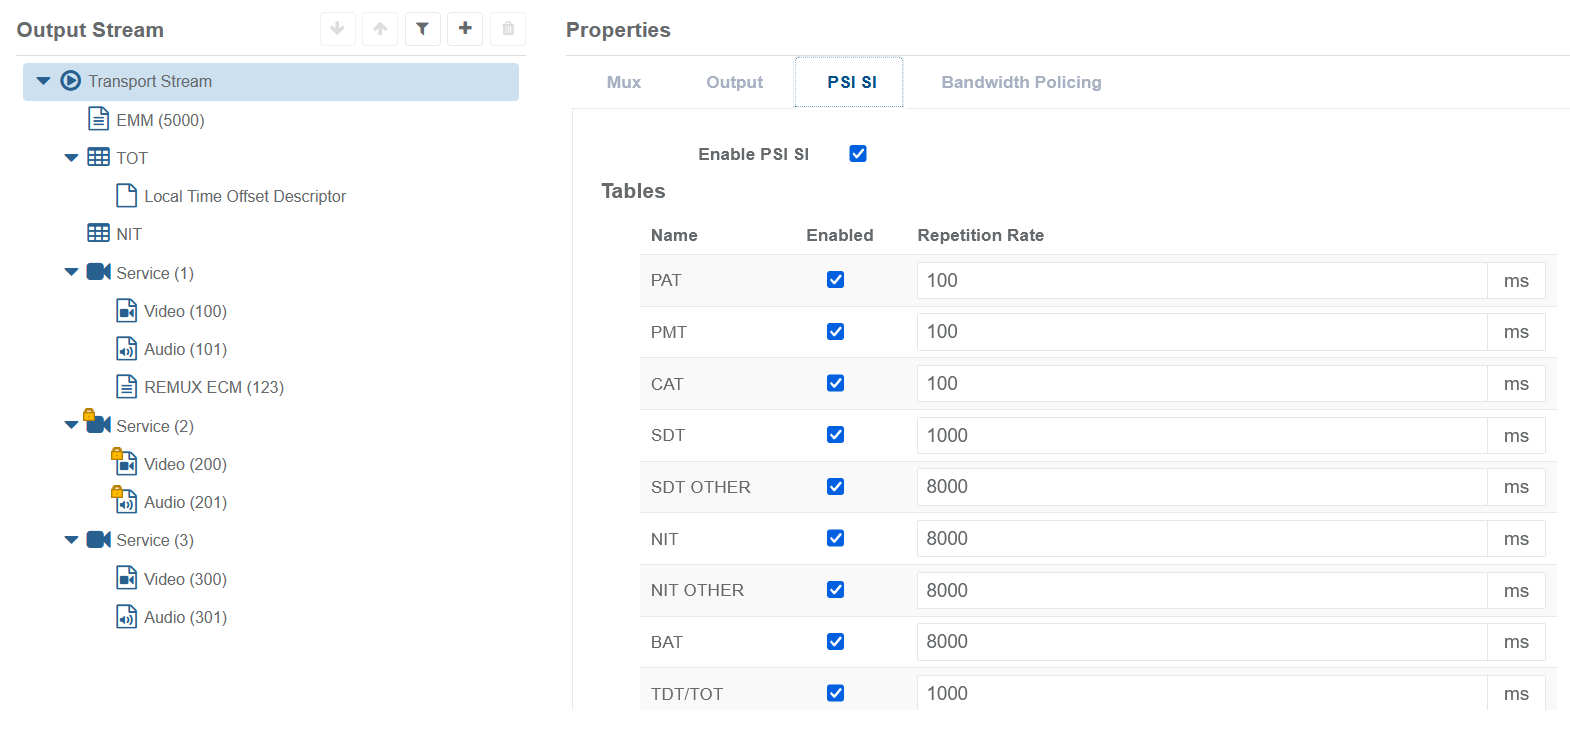Select the TOT table icon
This screenshot has width=1570, height=730.
(x=98, y=157)
